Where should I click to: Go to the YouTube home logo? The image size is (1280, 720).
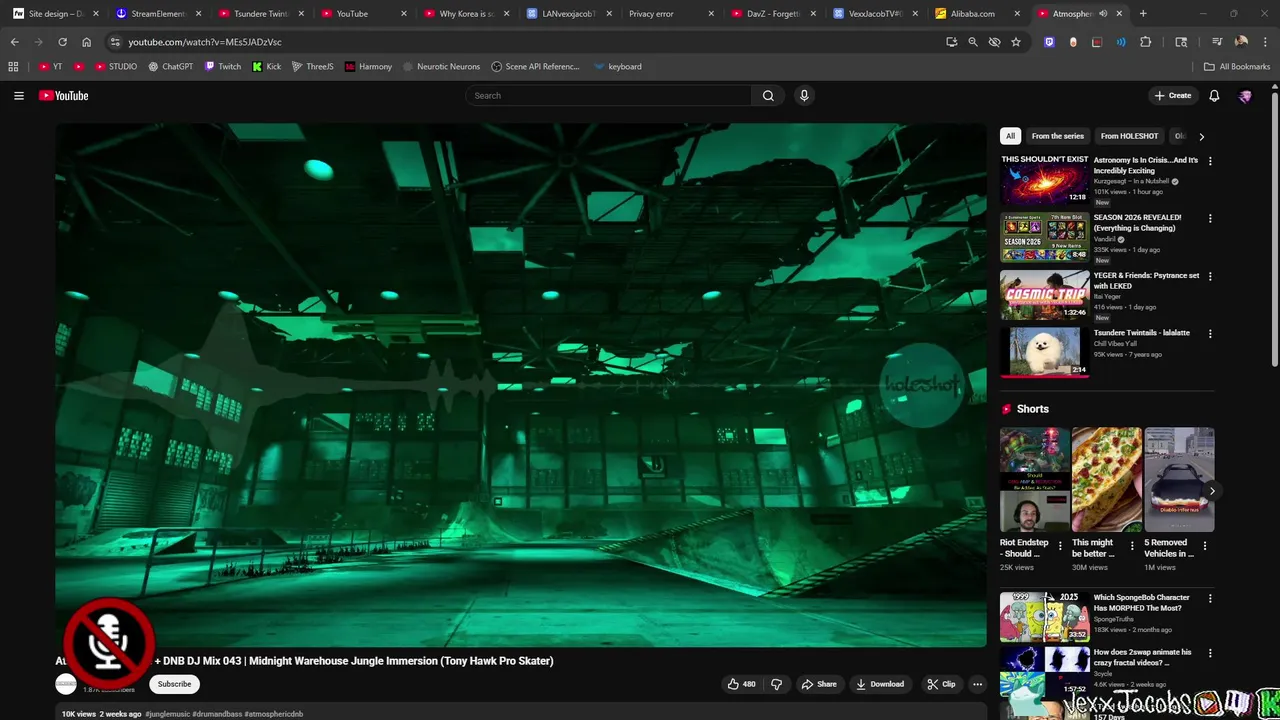[64, 96]
